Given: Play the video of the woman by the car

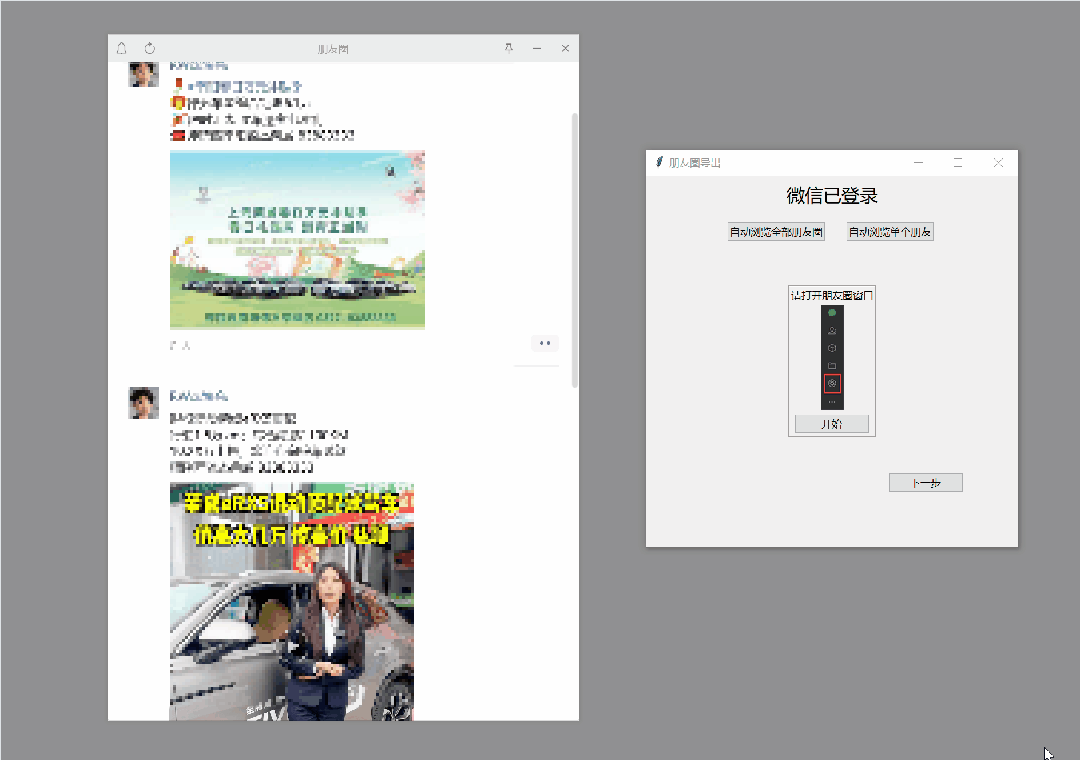Looking at the screenshot, I should (x=290, y=600).
